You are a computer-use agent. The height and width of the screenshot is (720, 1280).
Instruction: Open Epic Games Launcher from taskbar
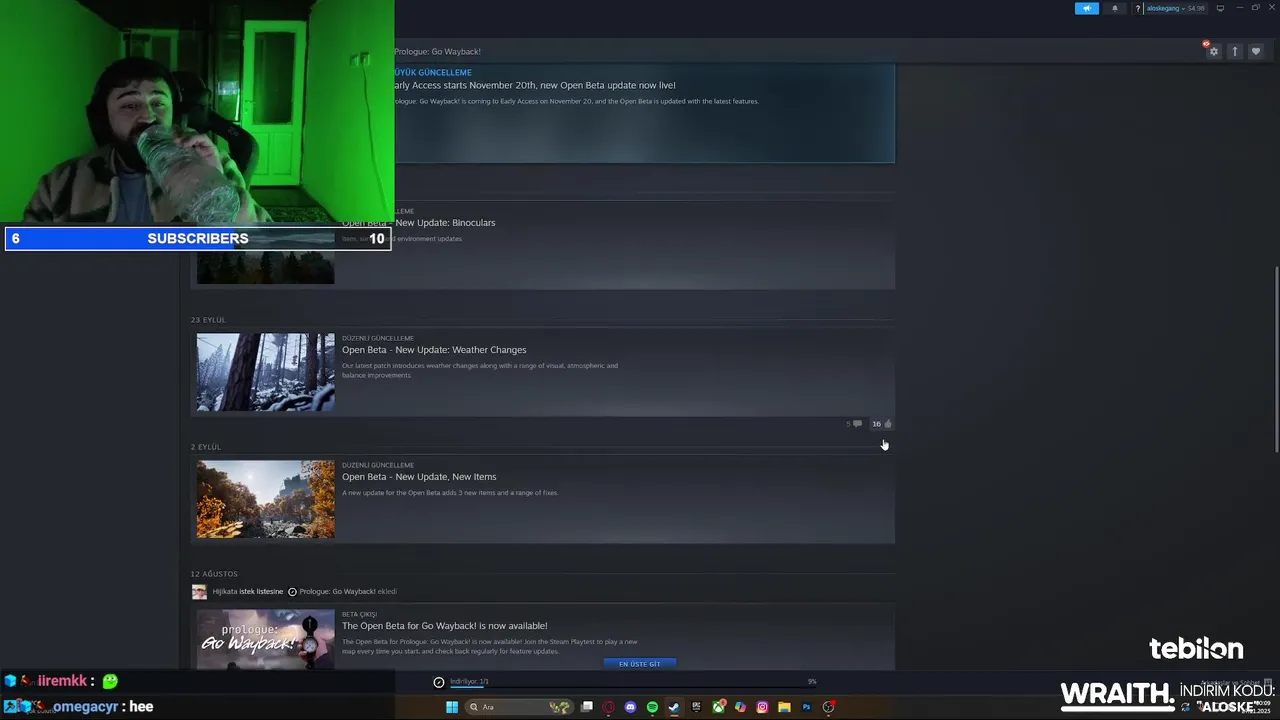pos(696,707)
